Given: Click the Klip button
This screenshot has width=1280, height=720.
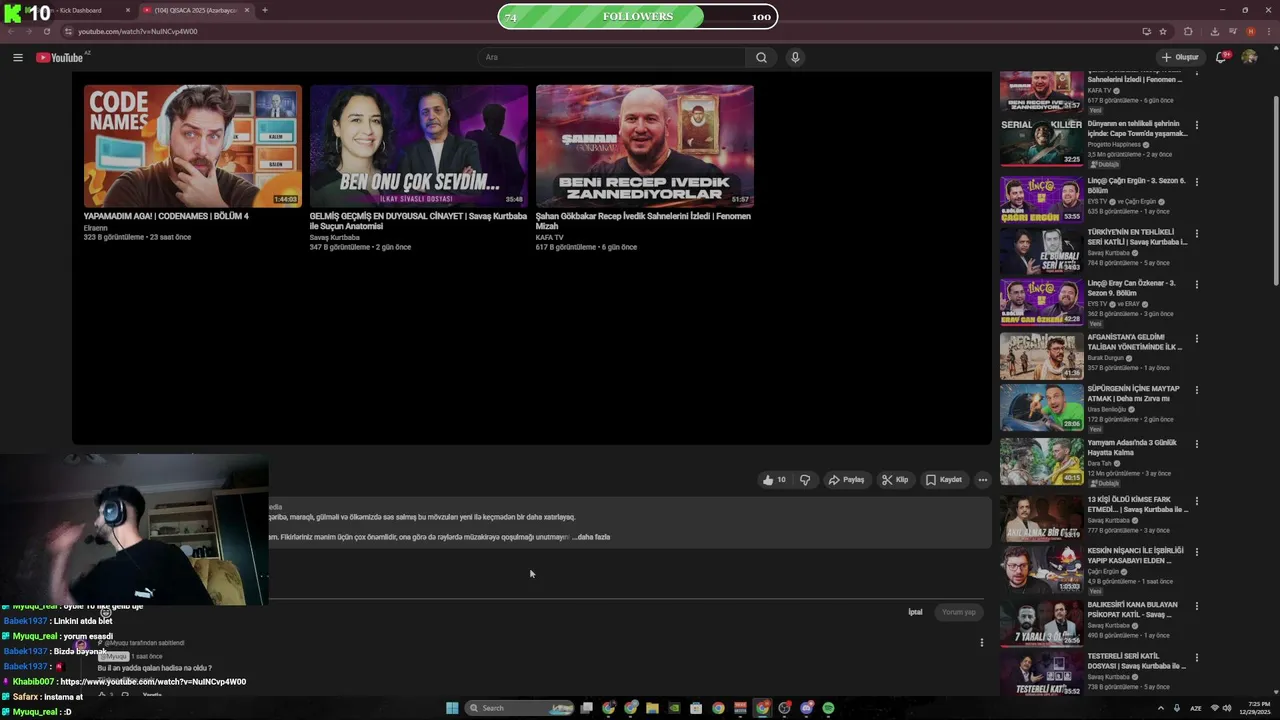Looking at the screenshot, I should tap(895, 480).
